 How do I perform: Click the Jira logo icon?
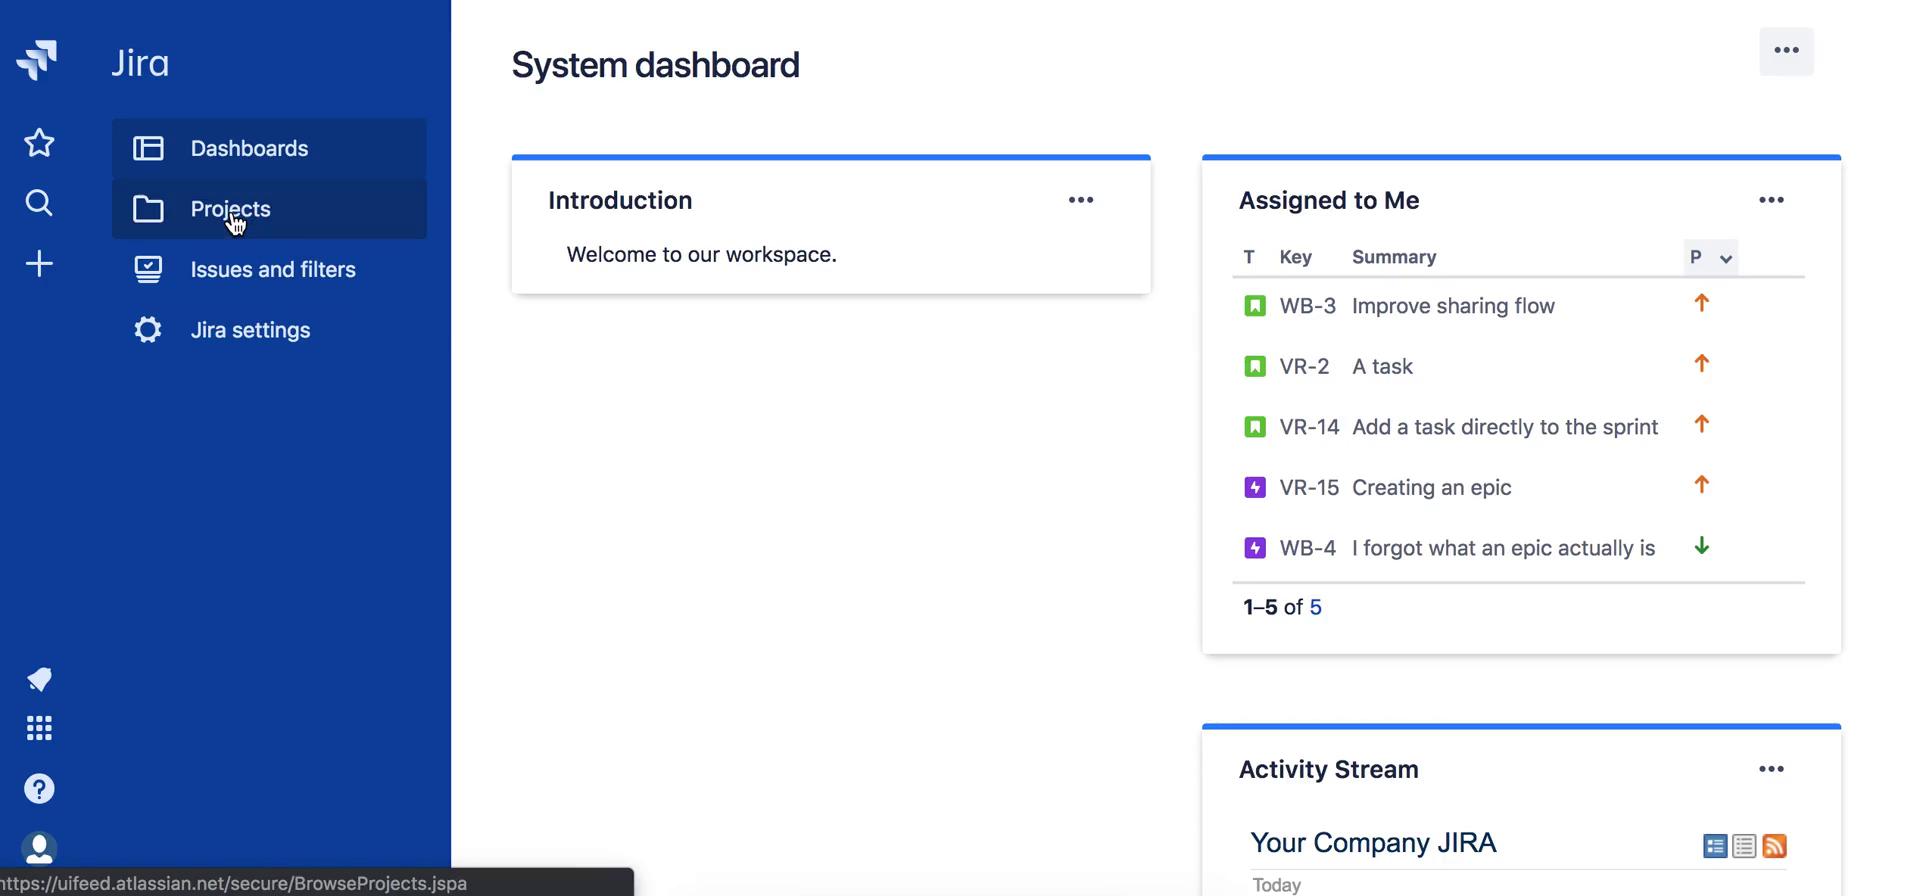coord(37,60)
